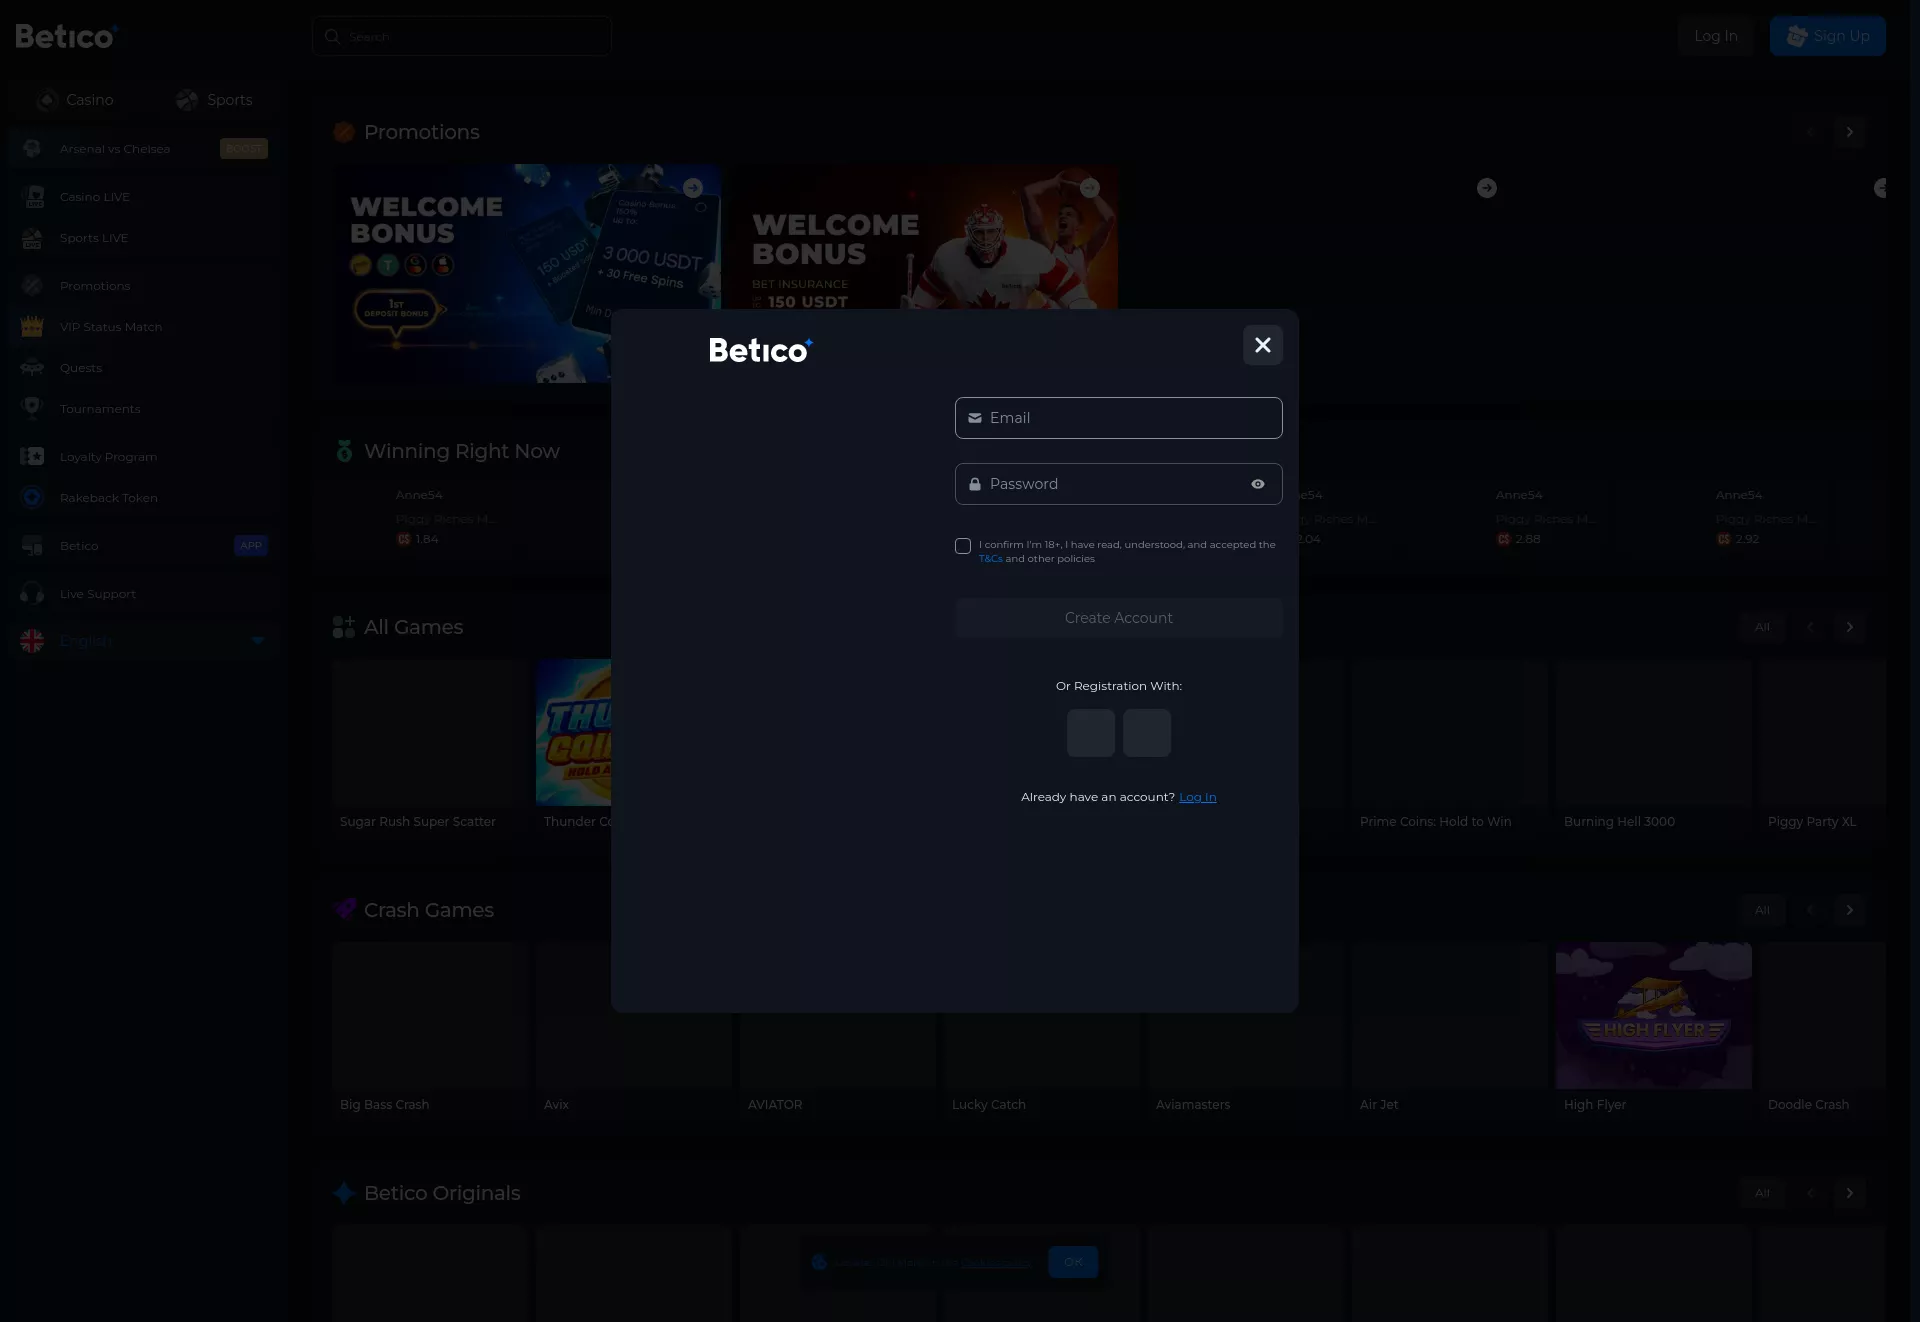Click the Betico logo in the page header
Viewport: 1920px width, 1322px height.
pos(67,36)
